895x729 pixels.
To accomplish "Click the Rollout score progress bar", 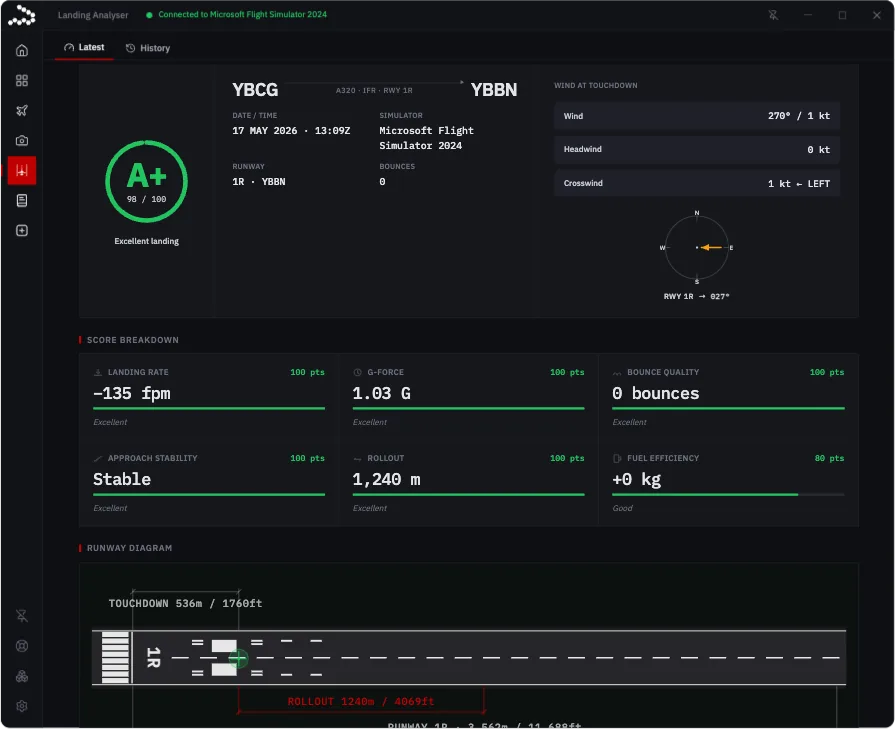I will [469, 494].
